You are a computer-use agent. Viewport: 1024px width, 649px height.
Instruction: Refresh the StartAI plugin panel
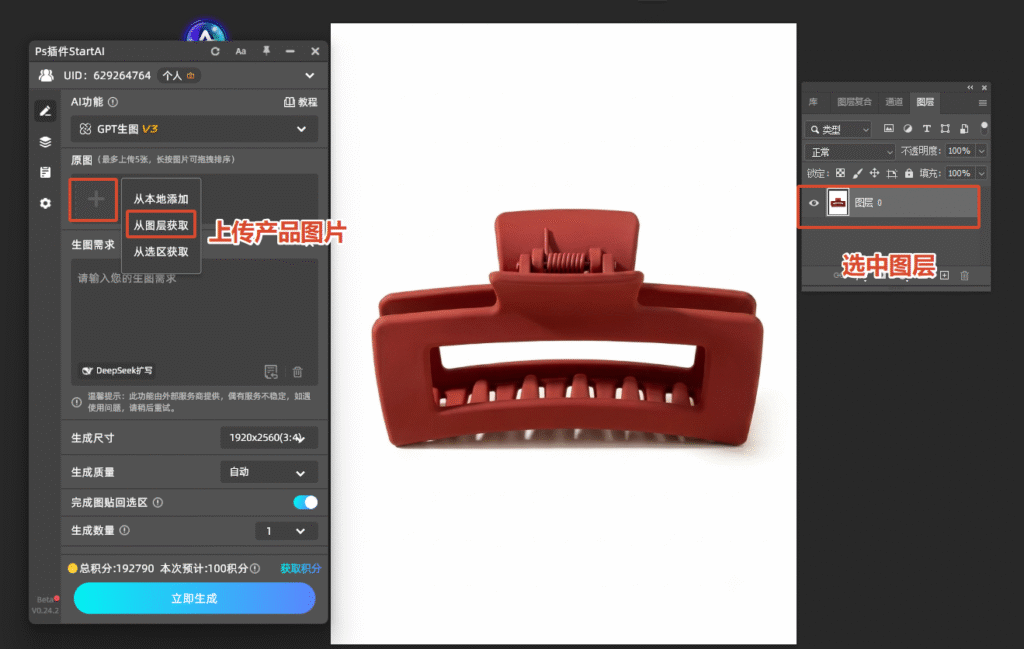tap(215, 51)
